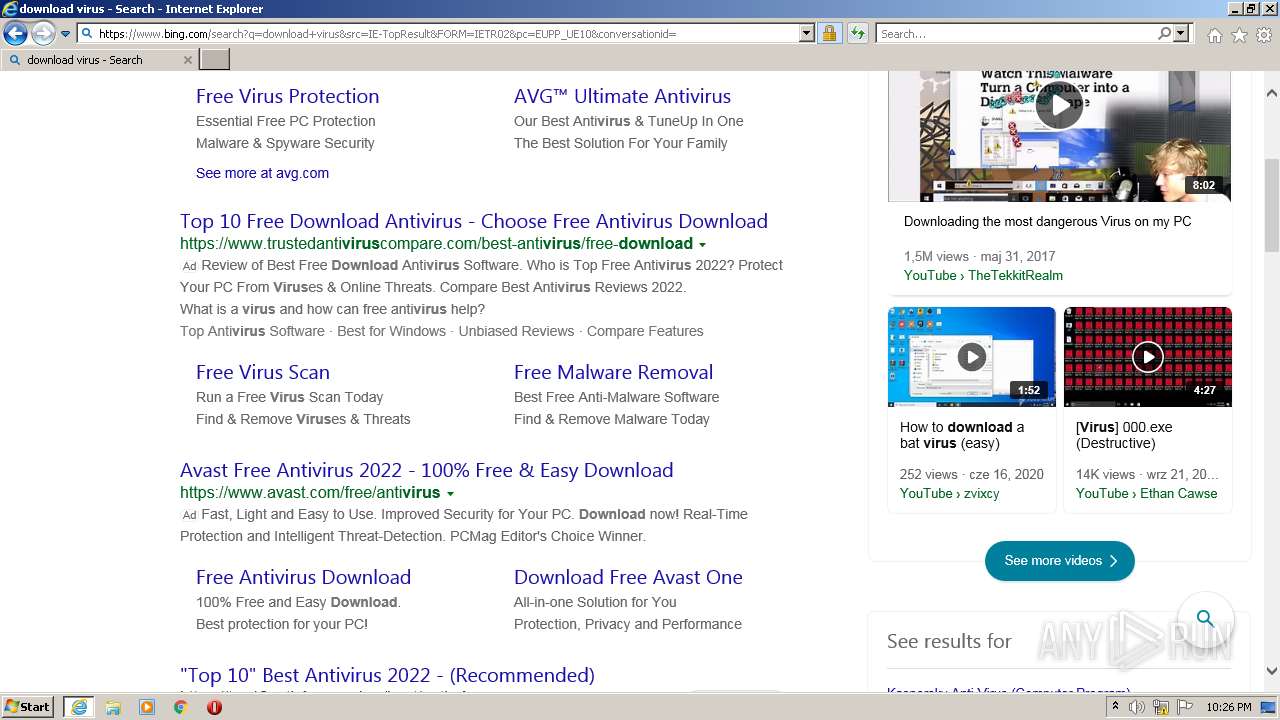Screen dimensions: 1280x720
Task: Open 'How to download a bat virus' title
Action: [x=962, y=435]
